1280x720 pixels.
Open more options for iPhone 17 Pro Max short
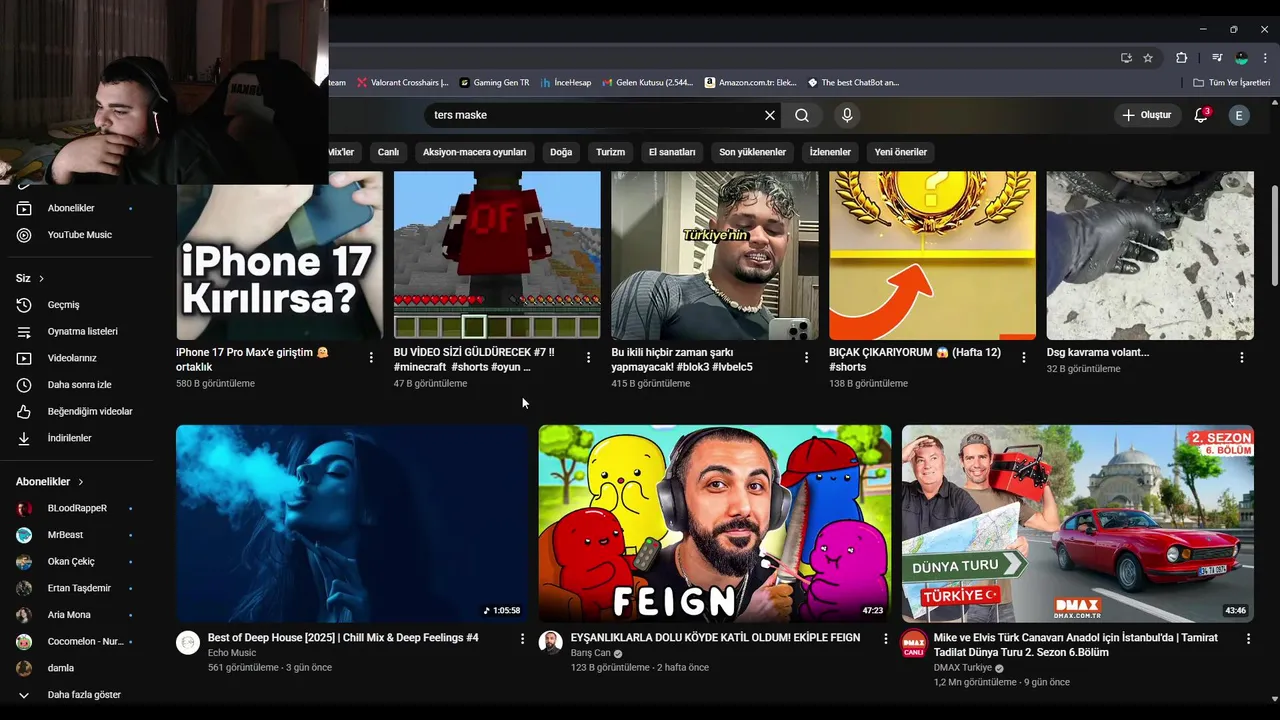tap(371, 357)
